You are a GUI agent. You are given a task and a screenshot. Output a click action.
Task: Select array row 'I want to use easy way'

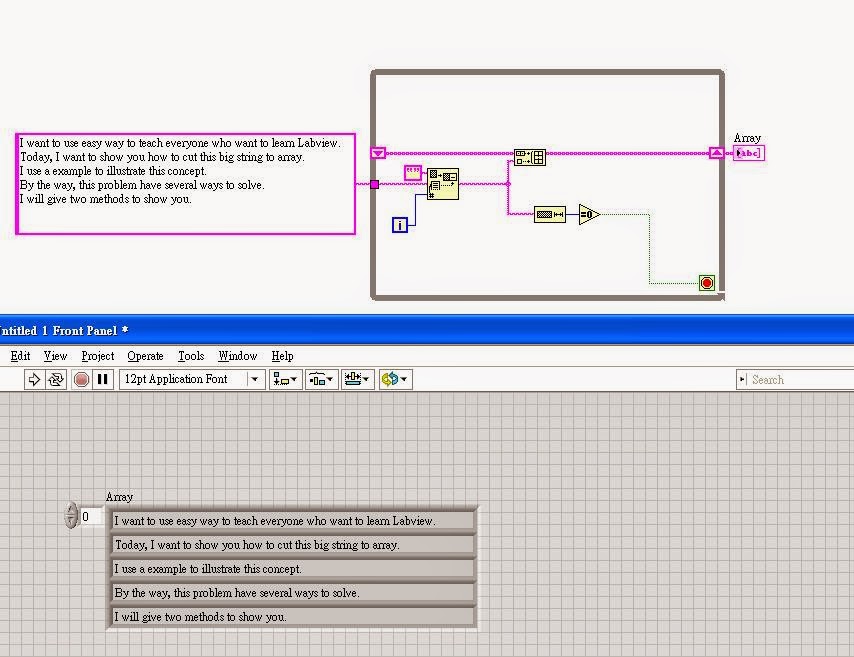pyautogui.click(x=292, y=521)
